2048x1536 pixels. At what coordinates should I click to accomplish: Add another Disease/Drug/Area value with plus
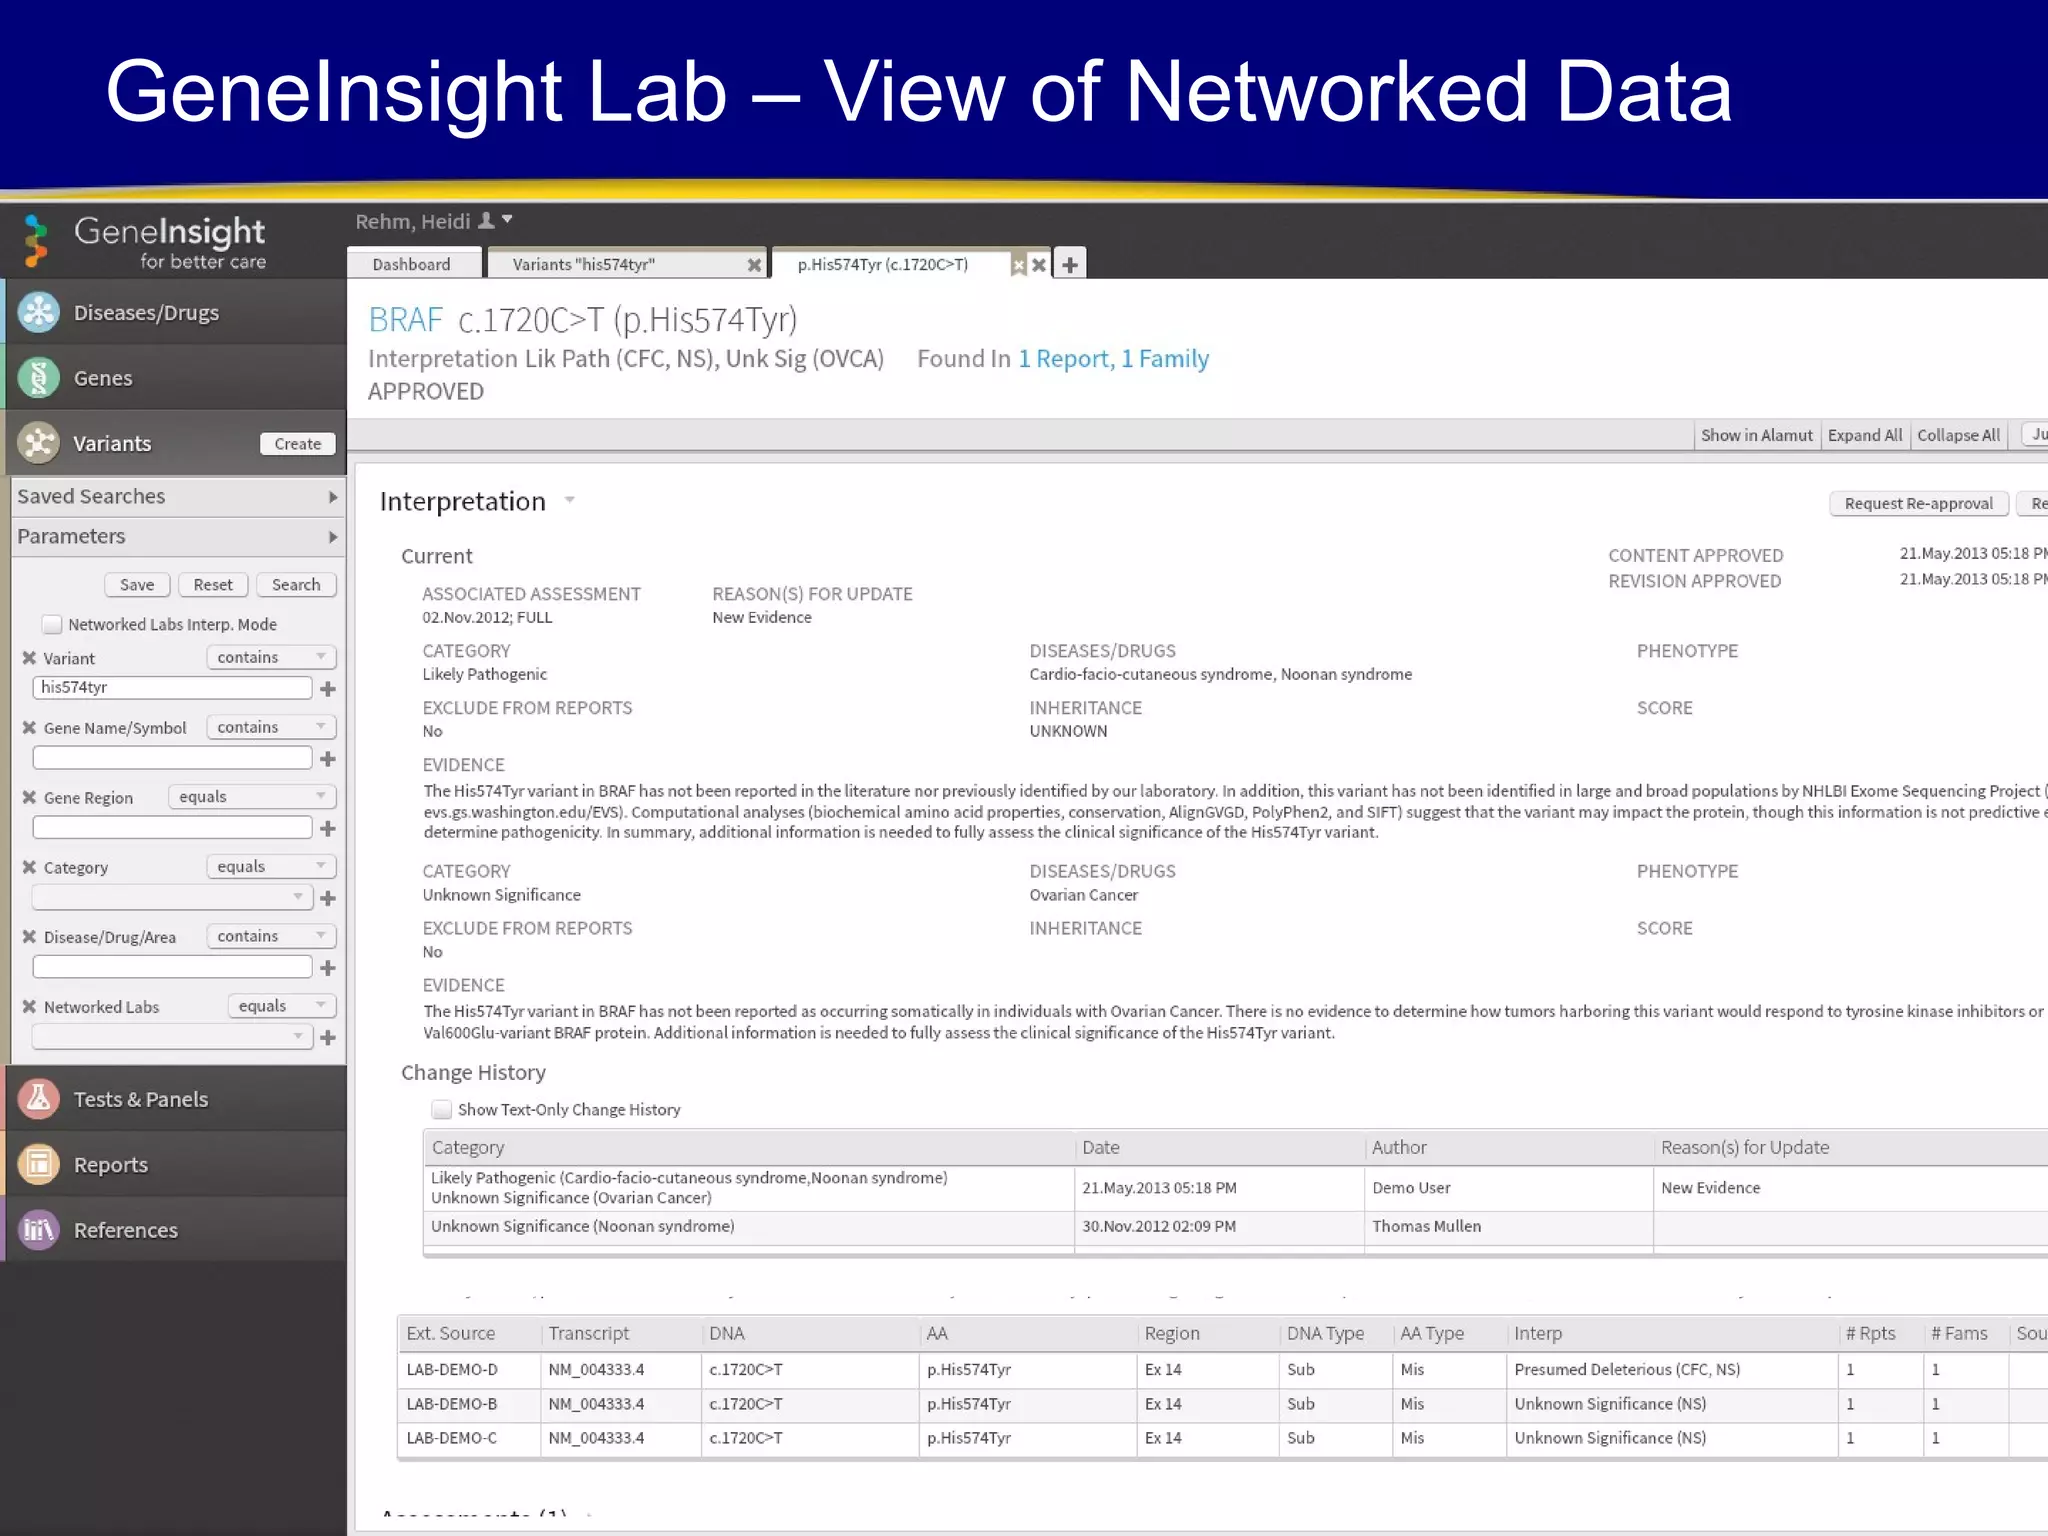(328, 968)
